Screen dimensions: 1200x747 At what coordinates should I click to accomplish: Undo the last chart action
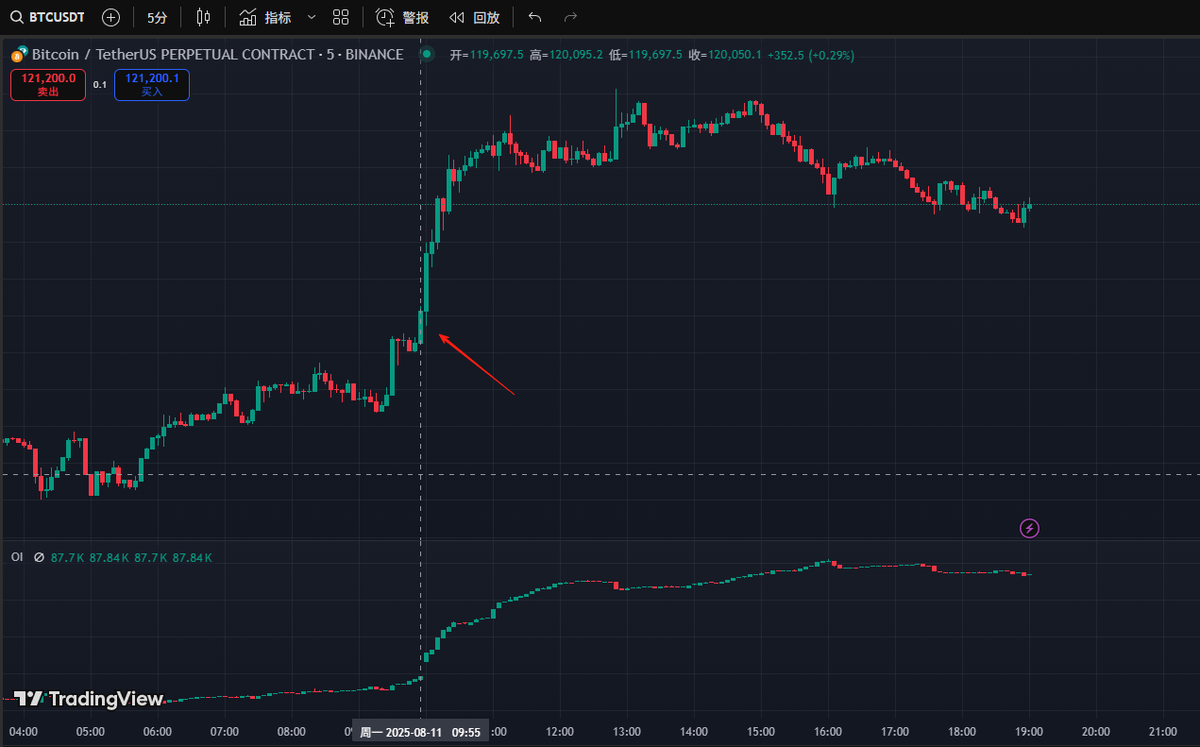pyautogui.click(x=535, y=17)
